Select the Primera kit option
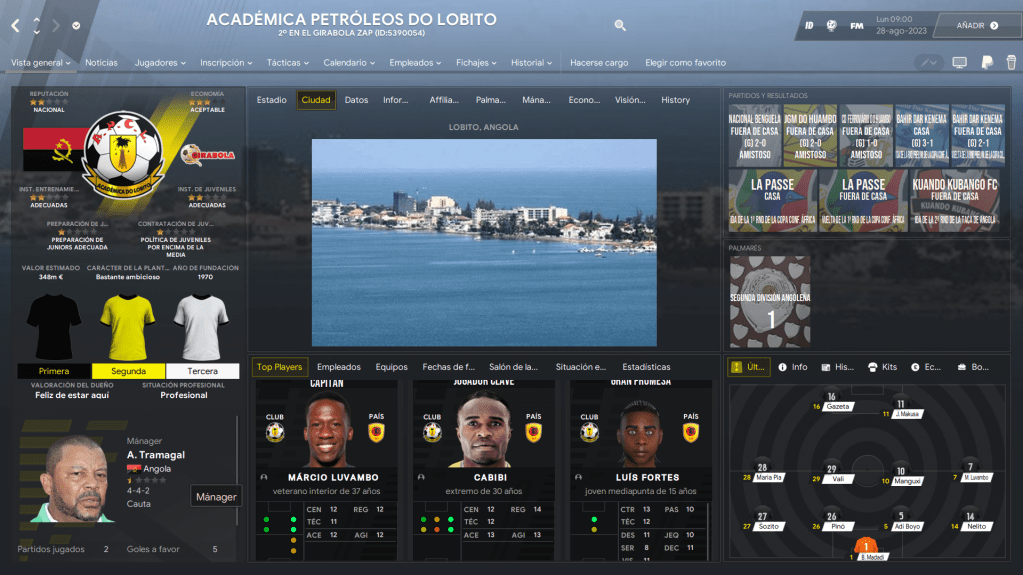 [x=54, y=371]
